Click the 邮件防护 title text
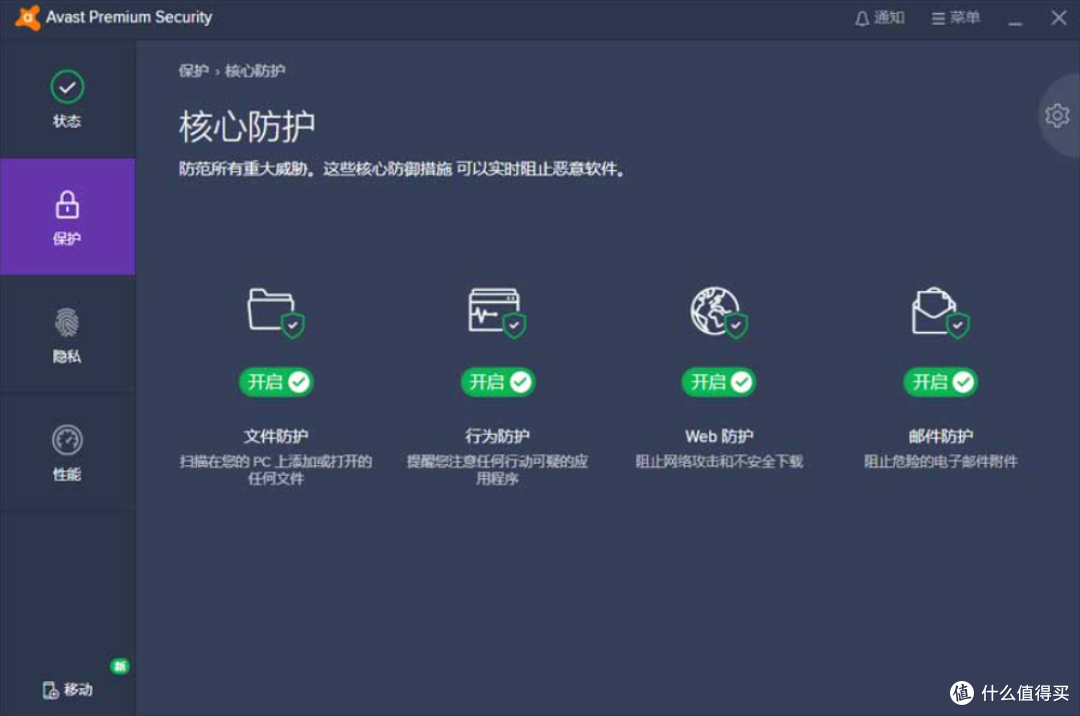This screenshot has width=1080, height=716. tap(941, 436)
